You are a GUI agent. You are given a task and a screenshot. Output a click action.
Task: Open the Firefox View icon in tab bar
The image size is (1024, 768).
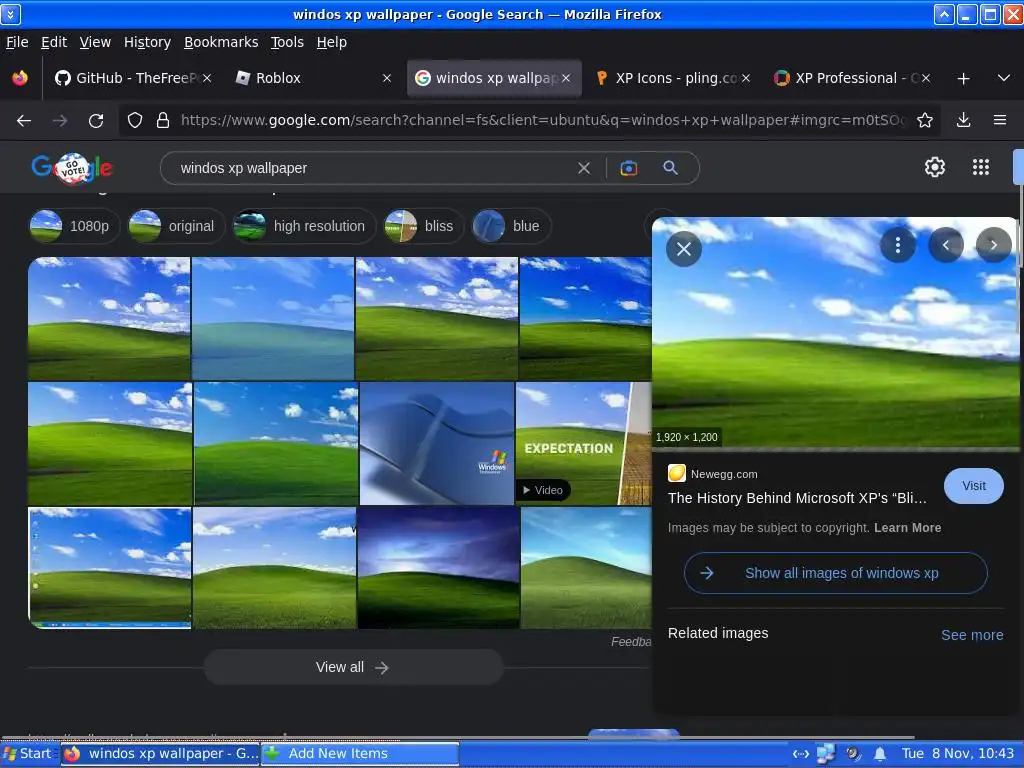[20, 78]
